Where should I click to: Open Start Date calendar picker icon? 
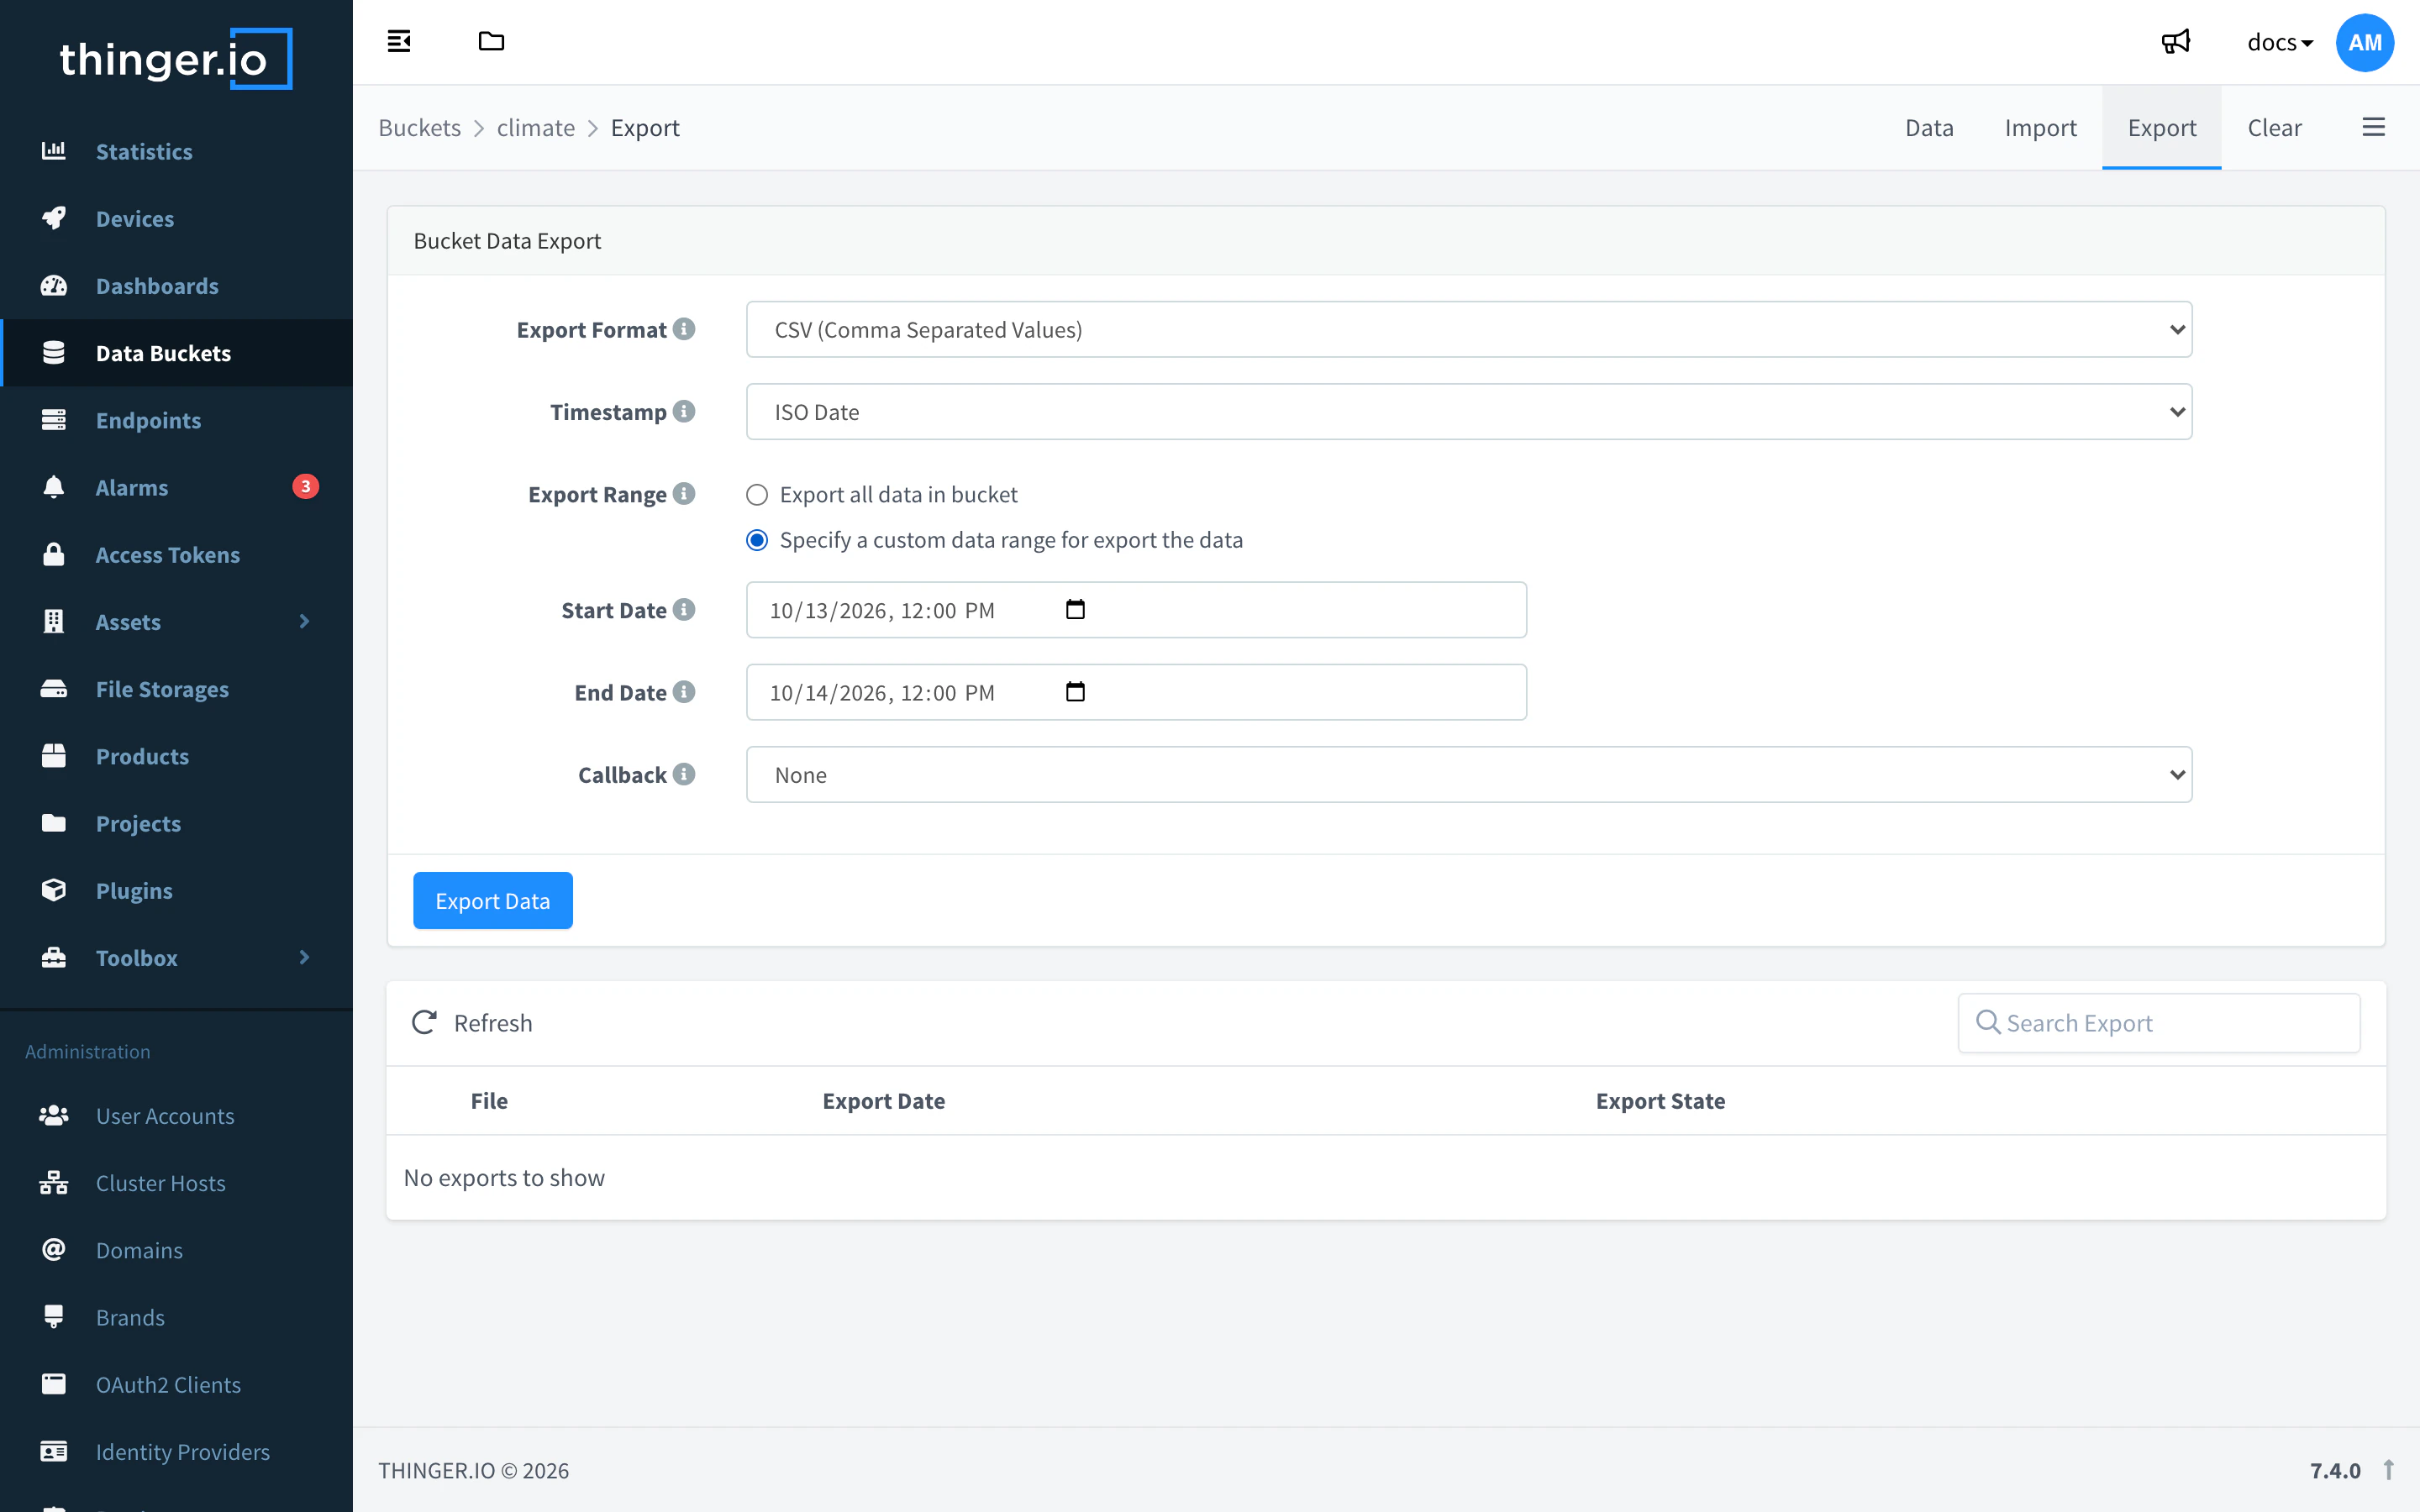pyautogui.click(x=1075, y=609)
